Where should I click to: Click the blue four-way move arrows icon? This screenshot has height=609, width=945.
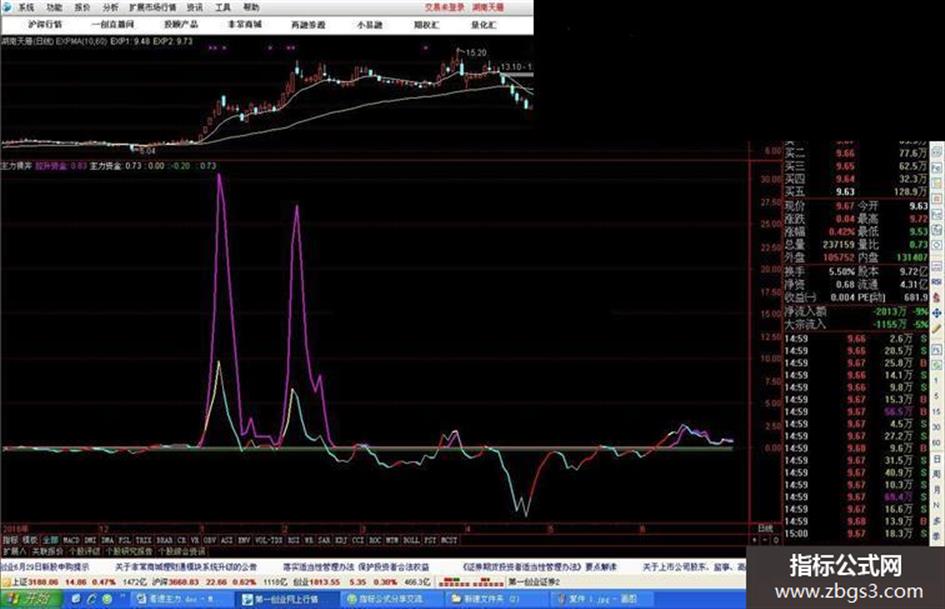click(x=937, y=313)
